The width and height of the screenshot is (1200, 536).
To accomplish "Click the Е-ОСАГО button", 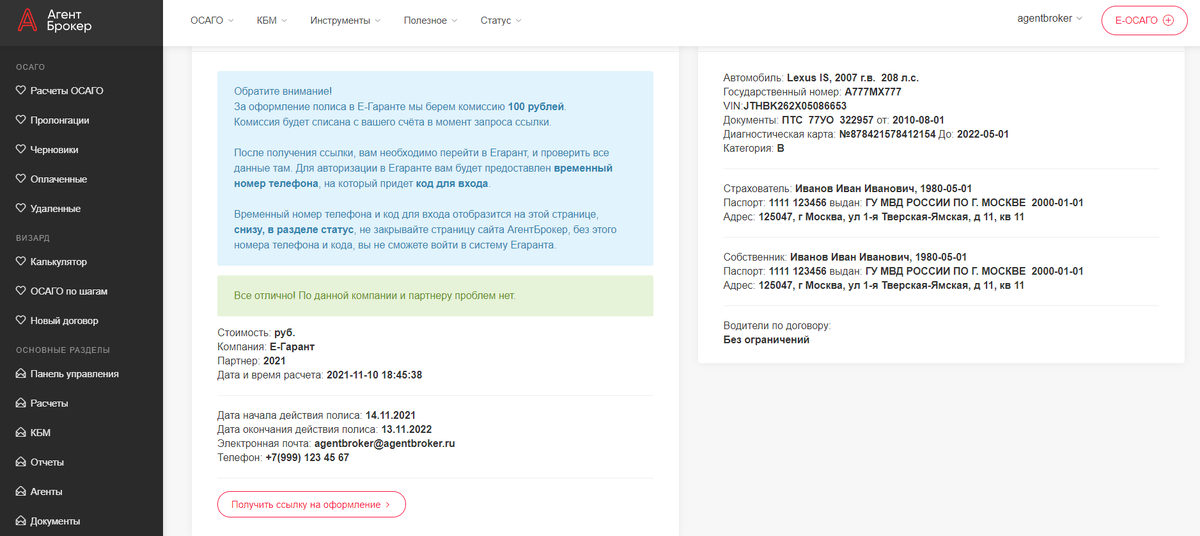I will point(1144,20).
